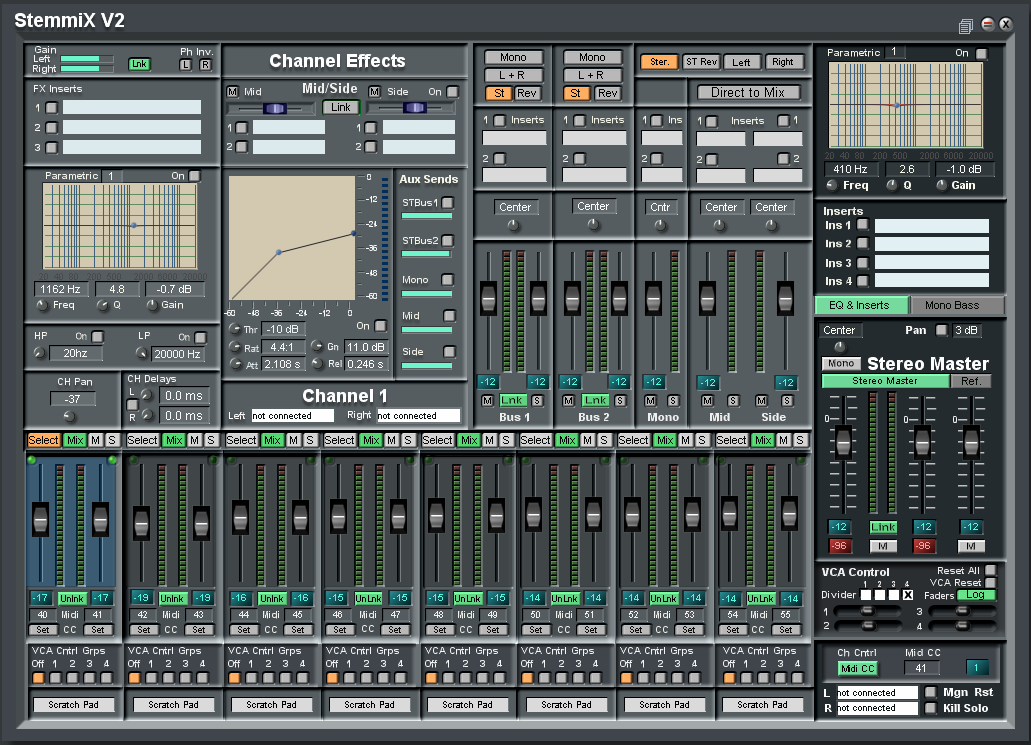The image size is (1031, 745).
Task: Enable FX Inserts slot 1 checkbox
Action: tap(51, 108)
